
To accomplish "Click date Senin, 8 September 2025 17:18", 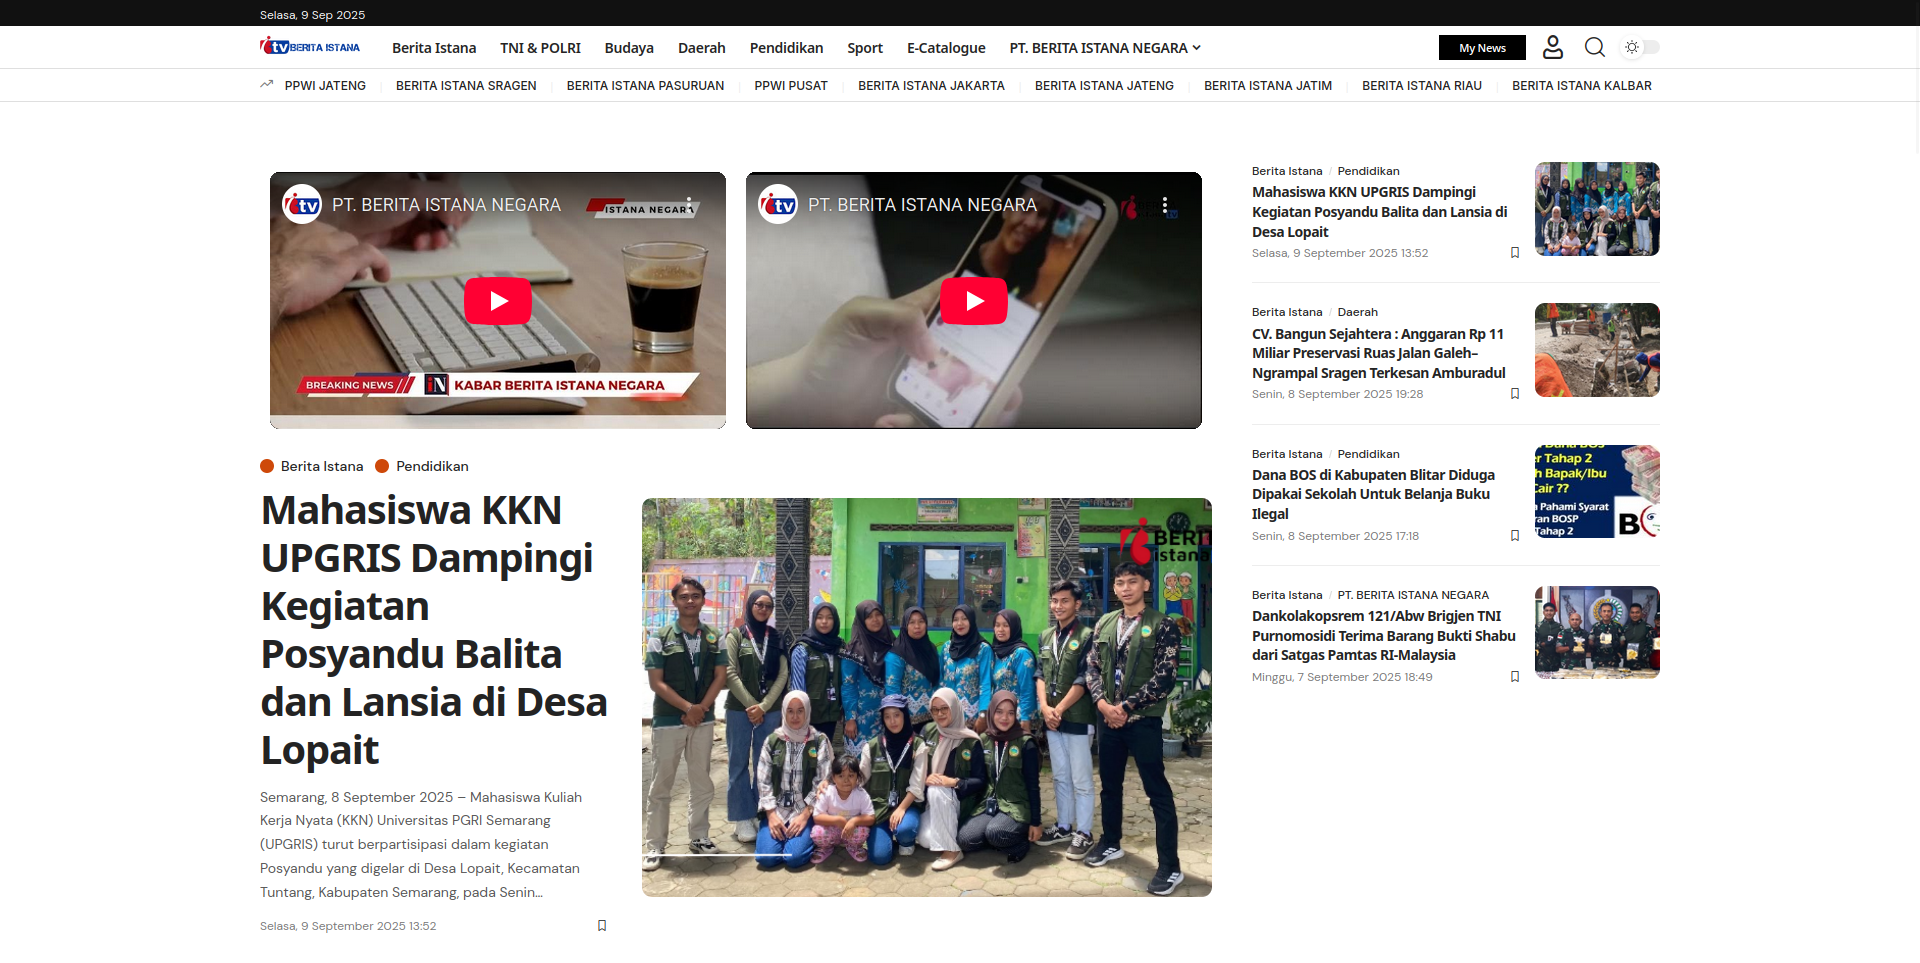I will click(1335, 536).
